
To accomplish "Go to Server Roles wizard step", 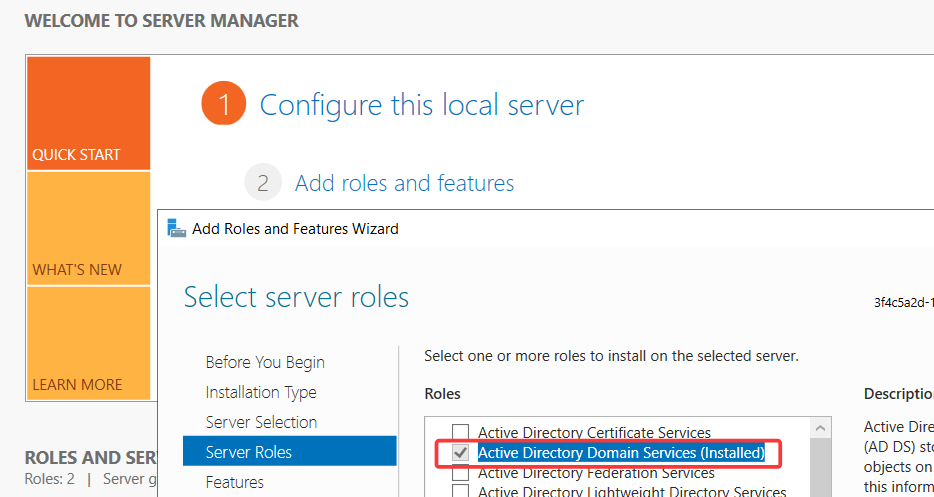I will pos(289,451).
